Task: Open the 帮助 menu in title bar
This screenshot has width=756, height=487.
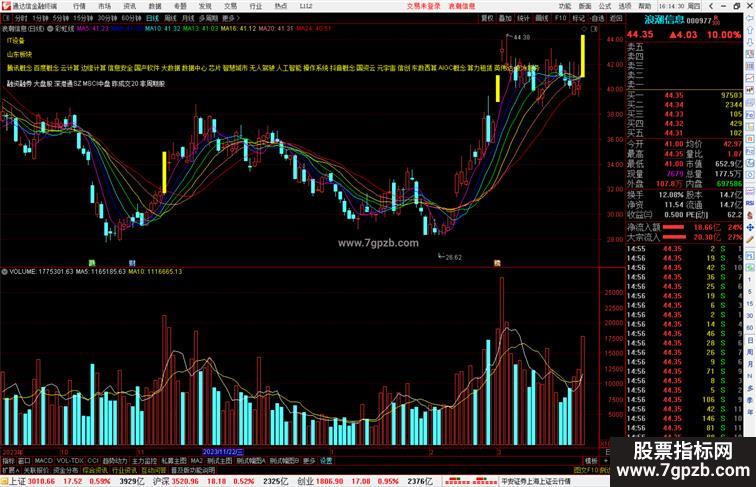Action: [645, 6]
